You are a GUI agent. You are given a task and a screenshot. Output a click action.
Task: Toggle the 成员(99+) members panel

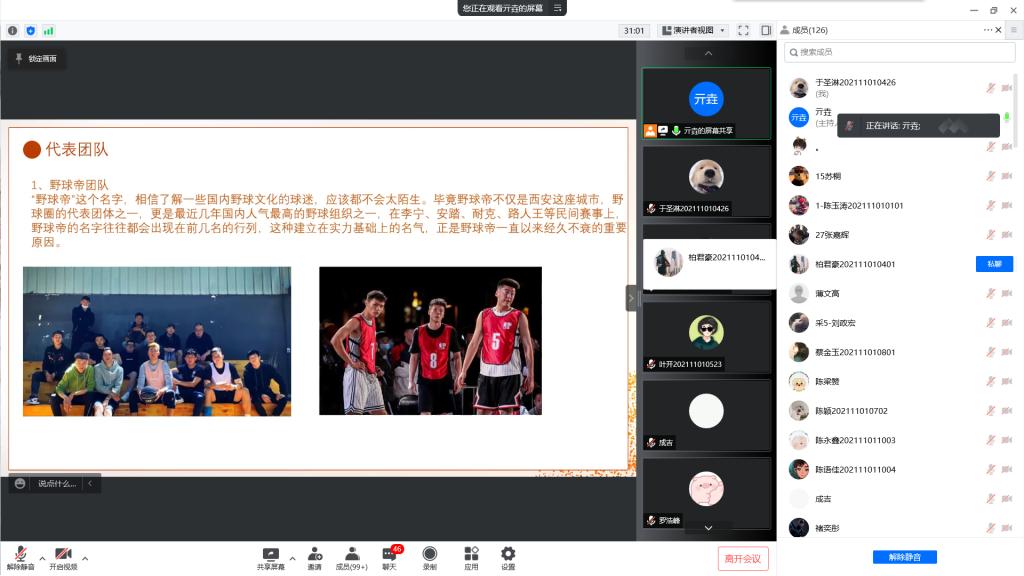pos(352,557)
